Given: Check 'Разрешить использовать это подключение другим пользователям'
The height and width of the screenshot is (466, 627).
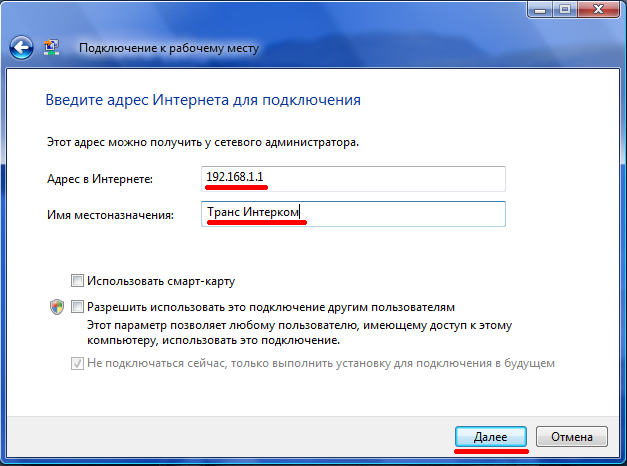Looking at the screenshot, I should tap(77, 307).
